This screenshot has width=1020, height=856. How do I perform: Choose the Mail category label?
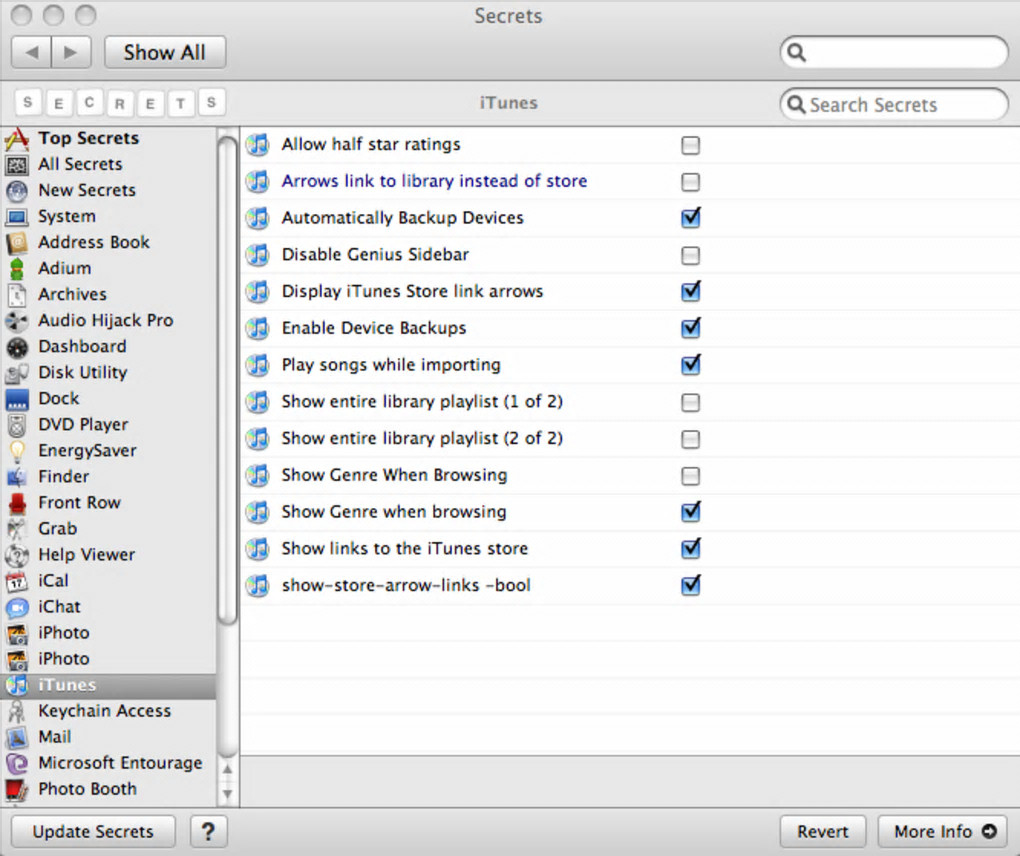[x=55, y=736]
